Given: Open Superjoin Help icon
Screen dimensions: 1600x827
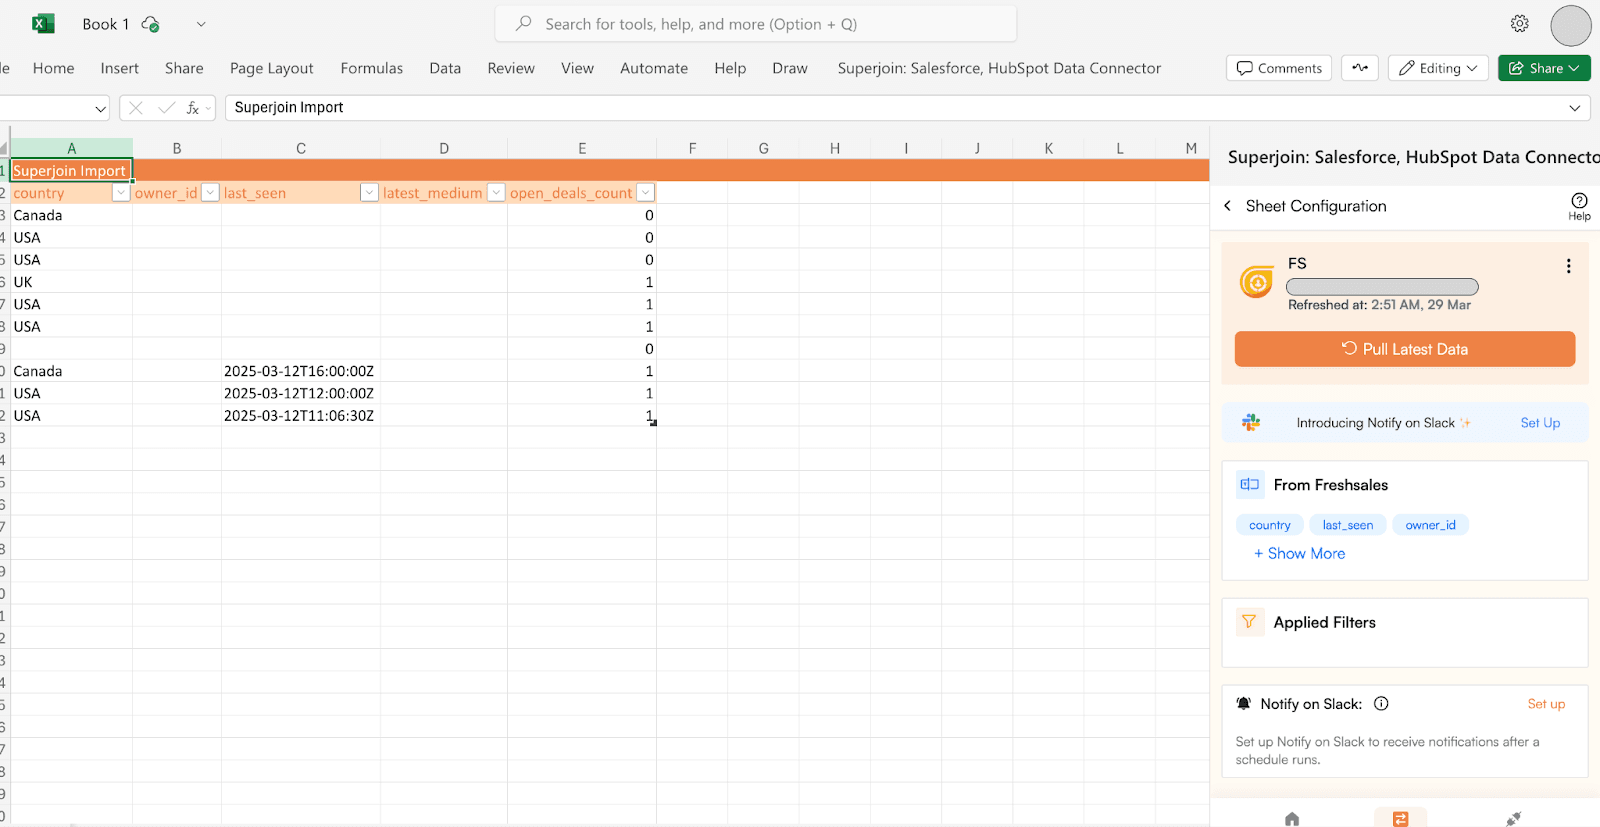Looking at the screenshot, I should coord(1579,206).
